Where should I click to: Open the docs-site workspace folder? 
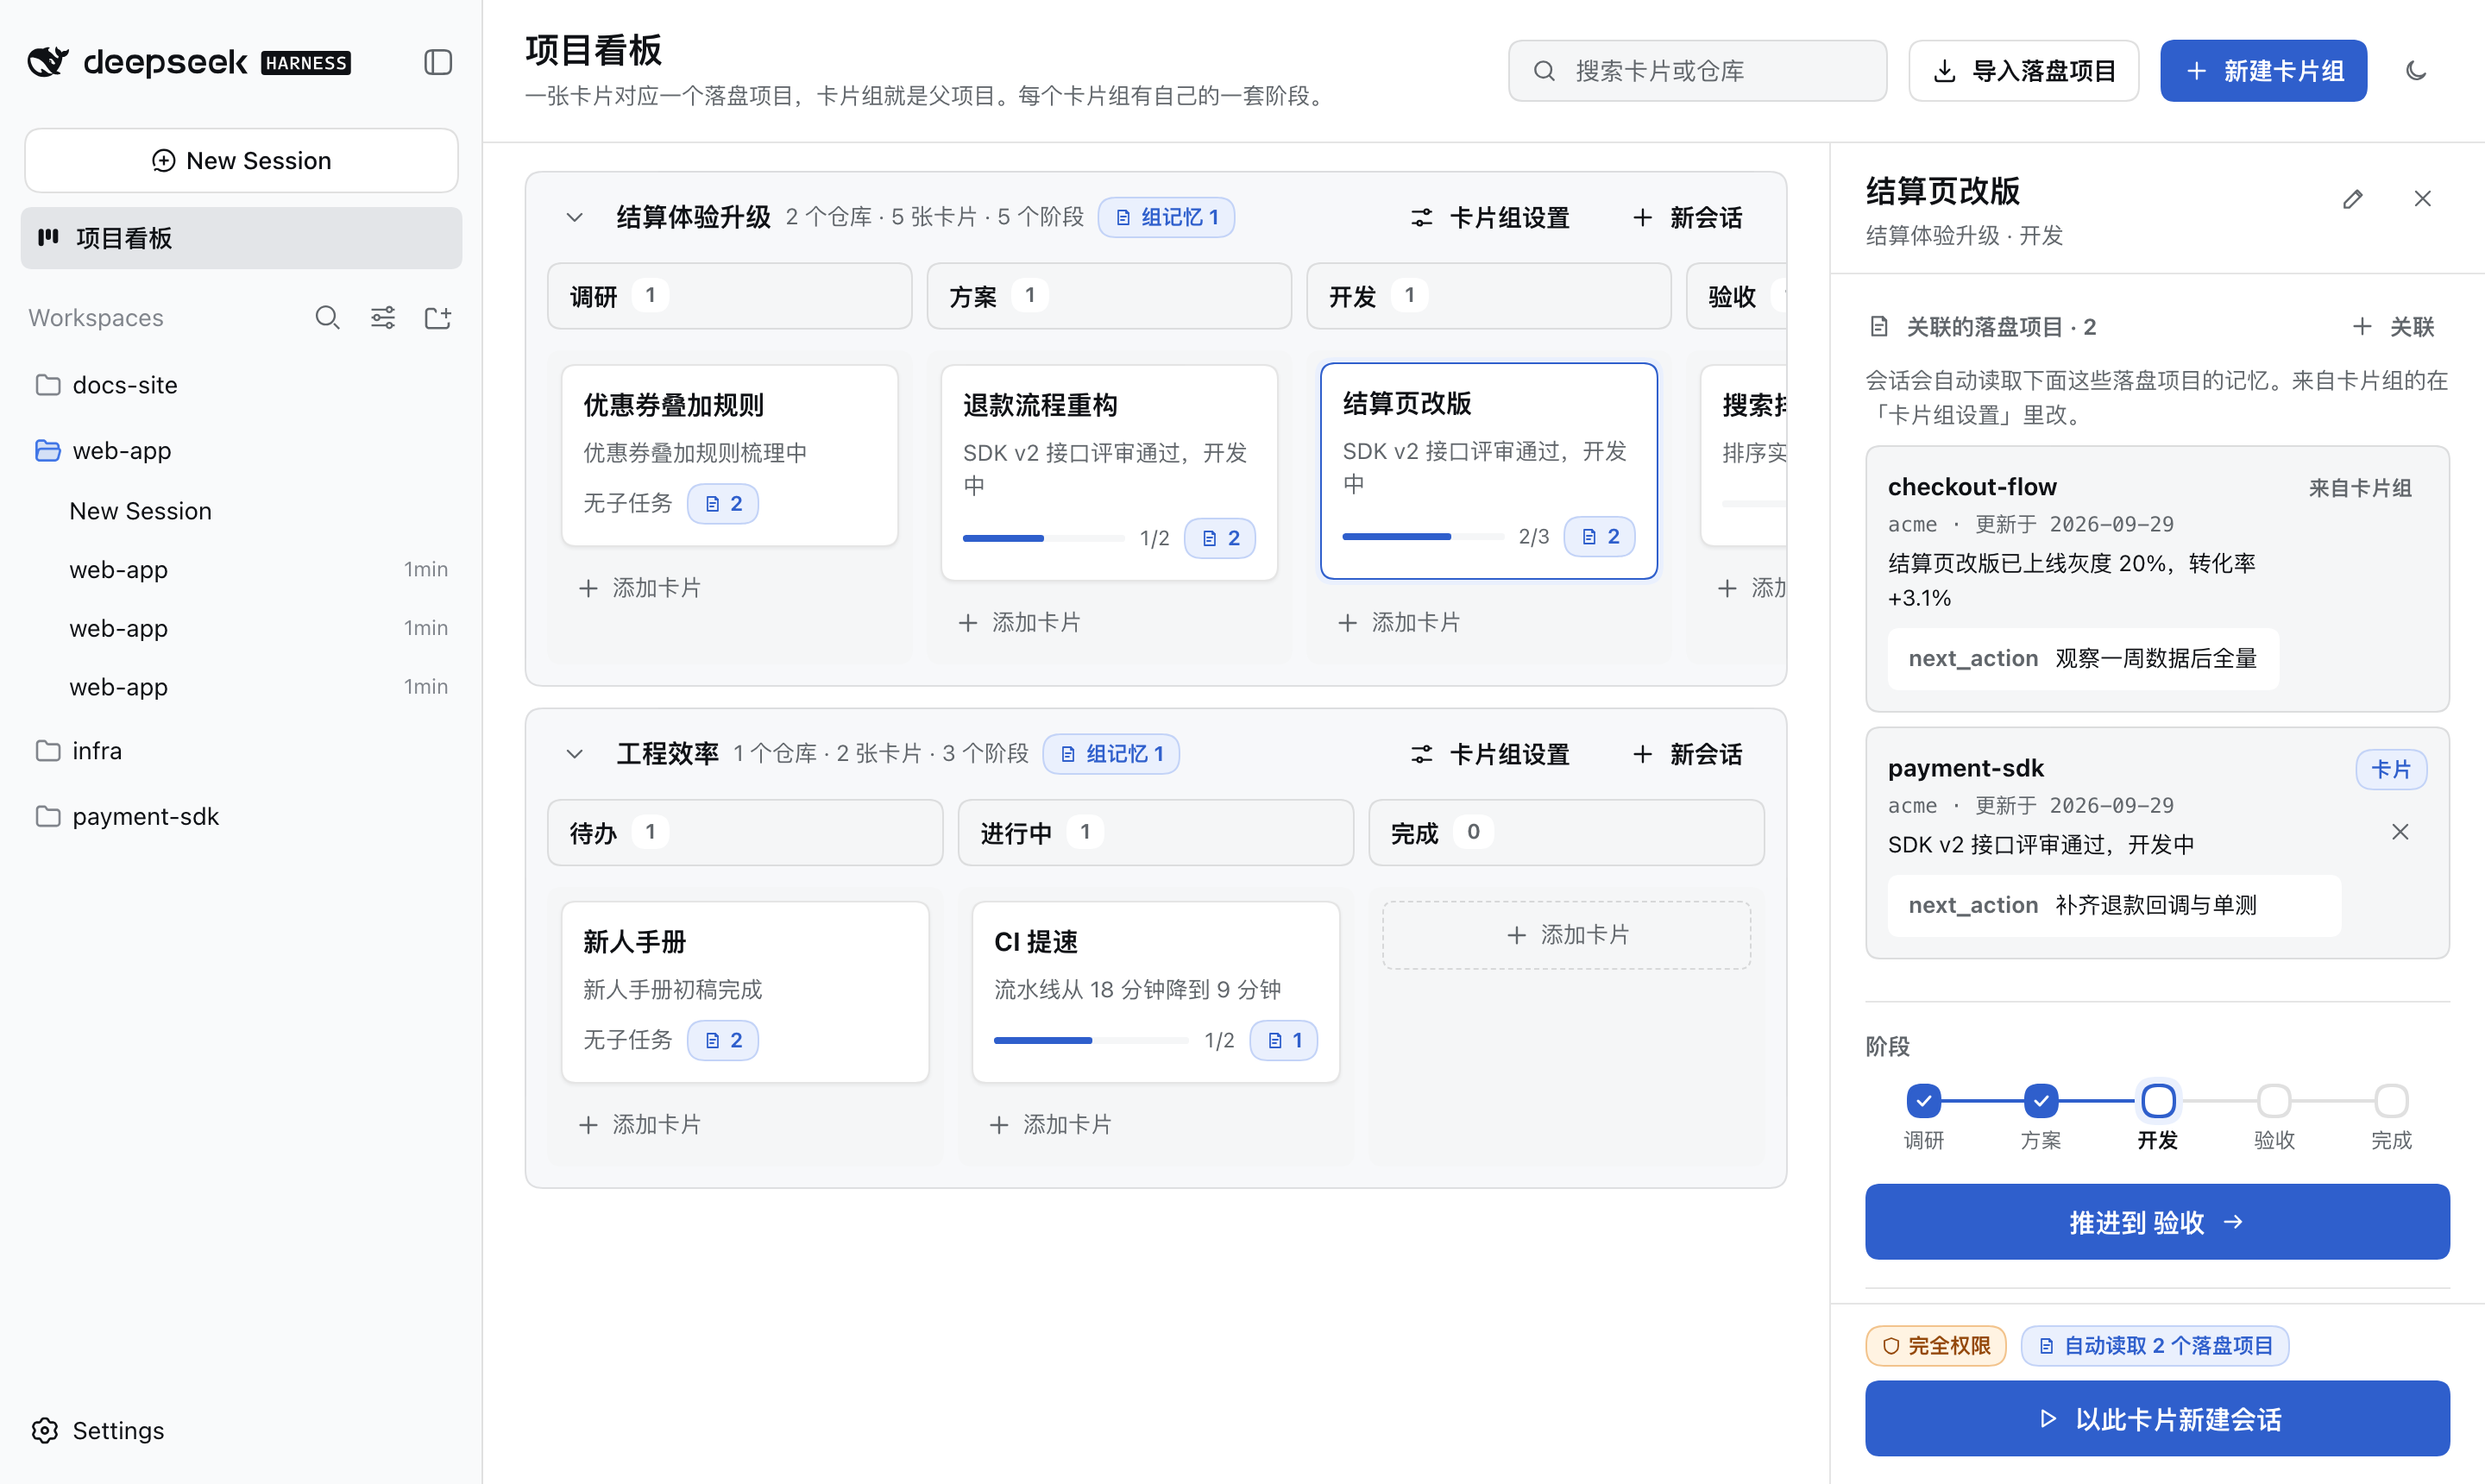click(242, 385)
